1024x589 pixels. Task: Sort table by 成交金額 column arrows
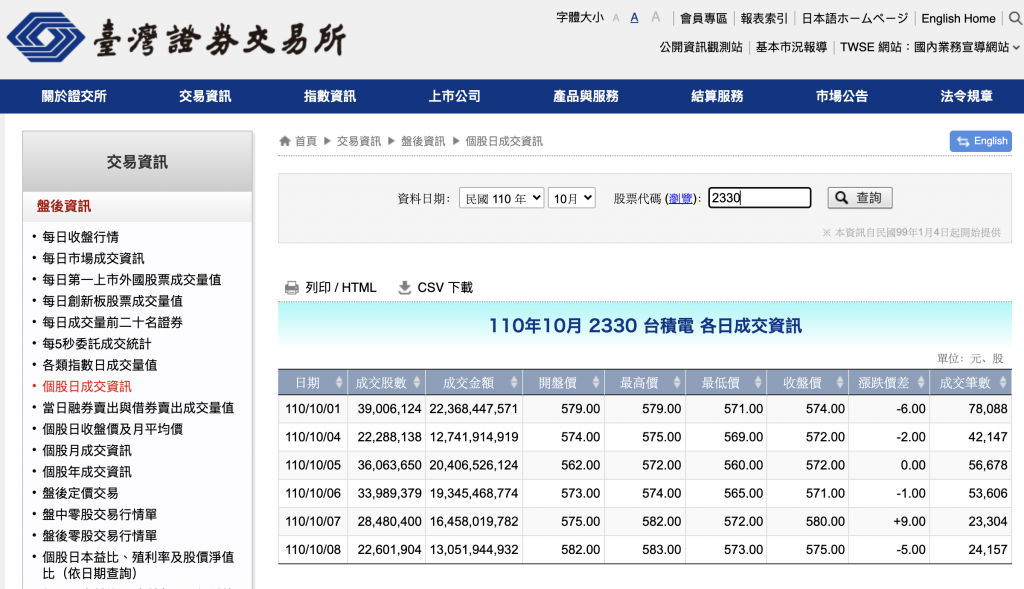pyautogui.click(x=514, y=382)
